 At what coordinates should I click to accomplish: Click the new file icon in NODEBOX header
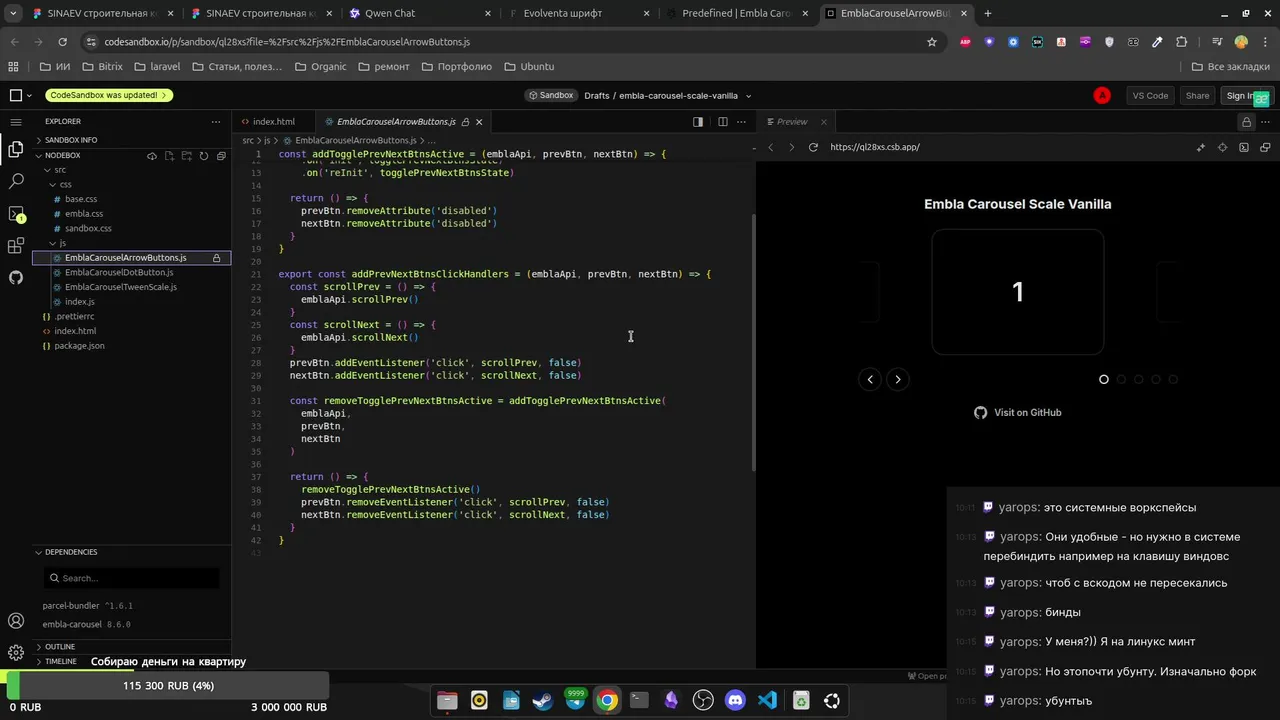click(x=169, y=156)
